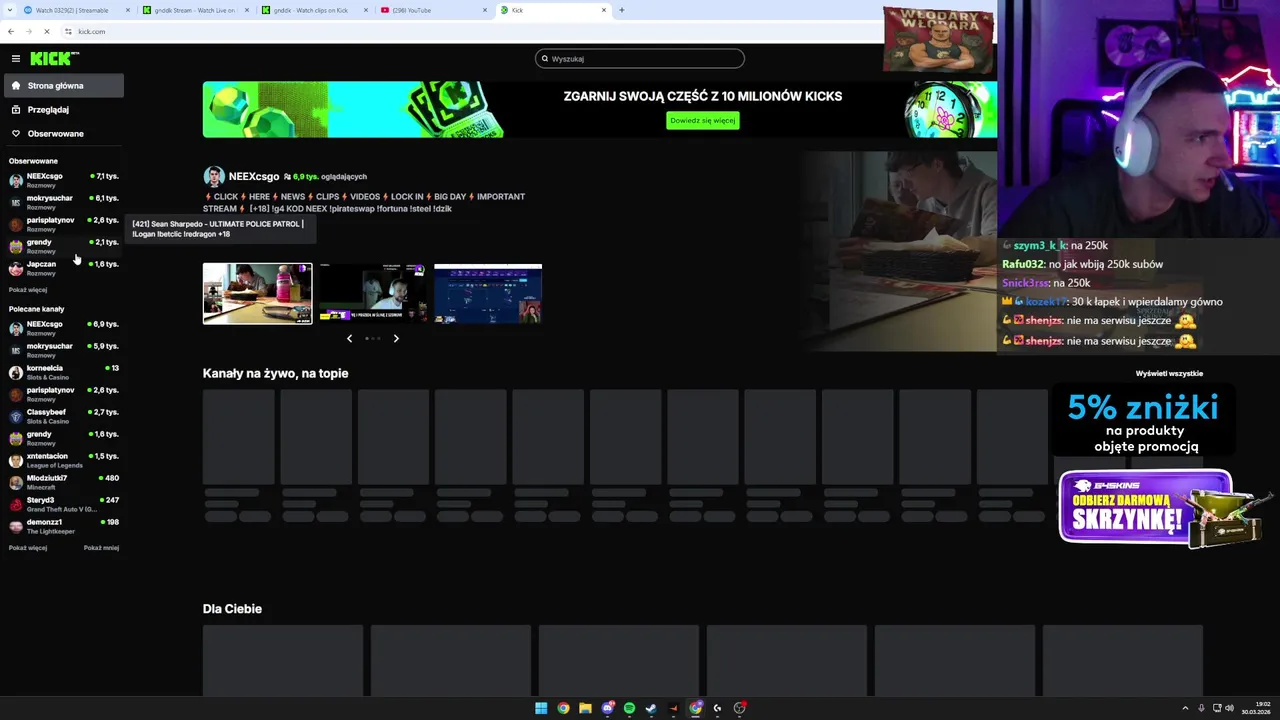Screen dimensions: 1280x720
Task: Go back with the browser back arrow
Action: [x=11, y=31]
